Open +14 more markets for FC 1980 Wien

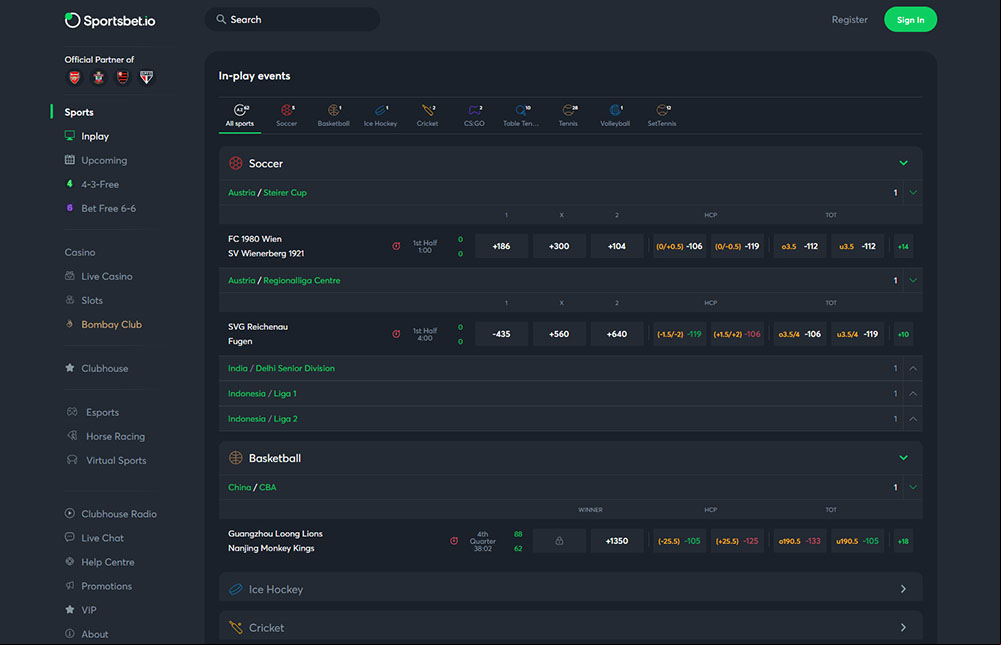[903, 247]
